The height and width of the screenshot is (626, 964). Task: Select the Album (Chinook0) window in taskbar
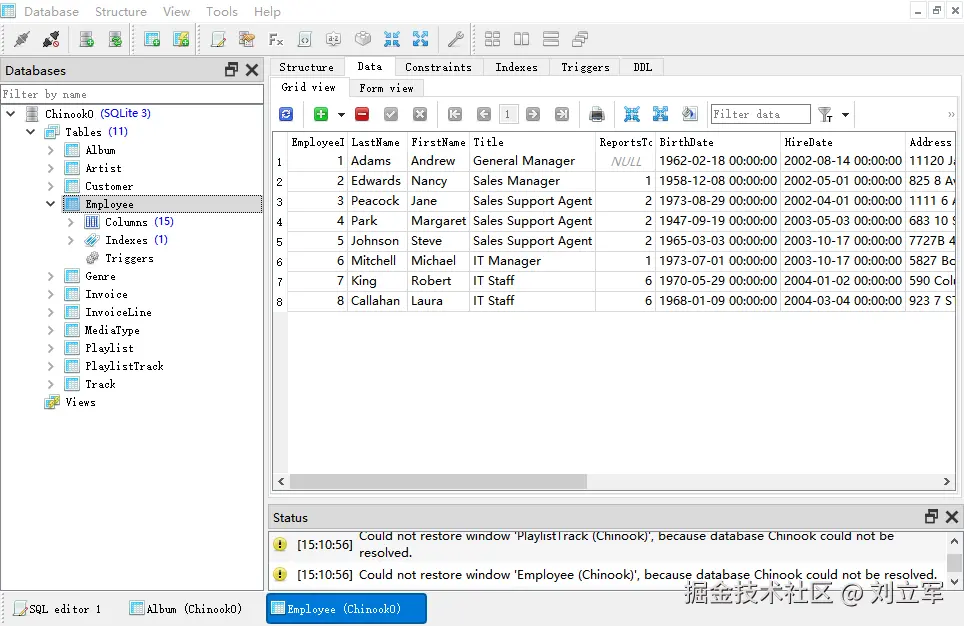coord(186,608)
